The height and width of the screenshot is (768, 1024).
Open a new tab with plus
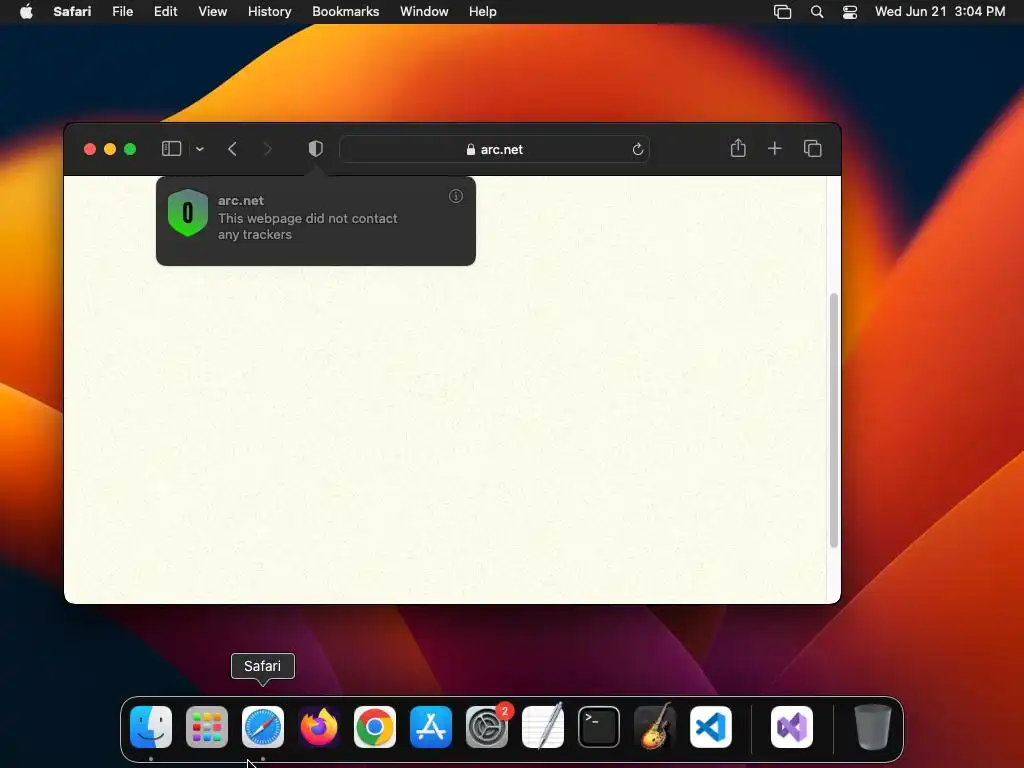[775, 149]
